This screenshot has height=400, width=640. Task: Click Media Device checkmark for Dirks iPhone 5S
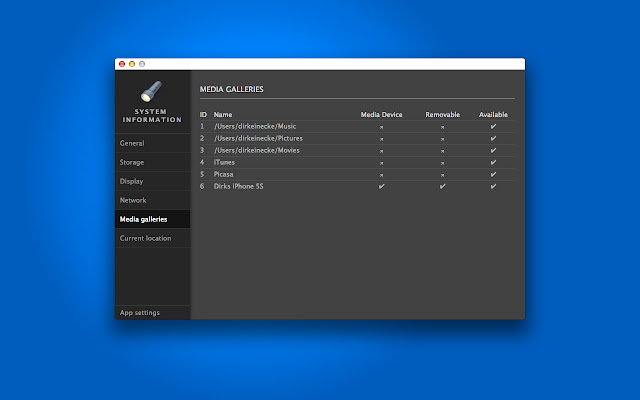point(381,186)
